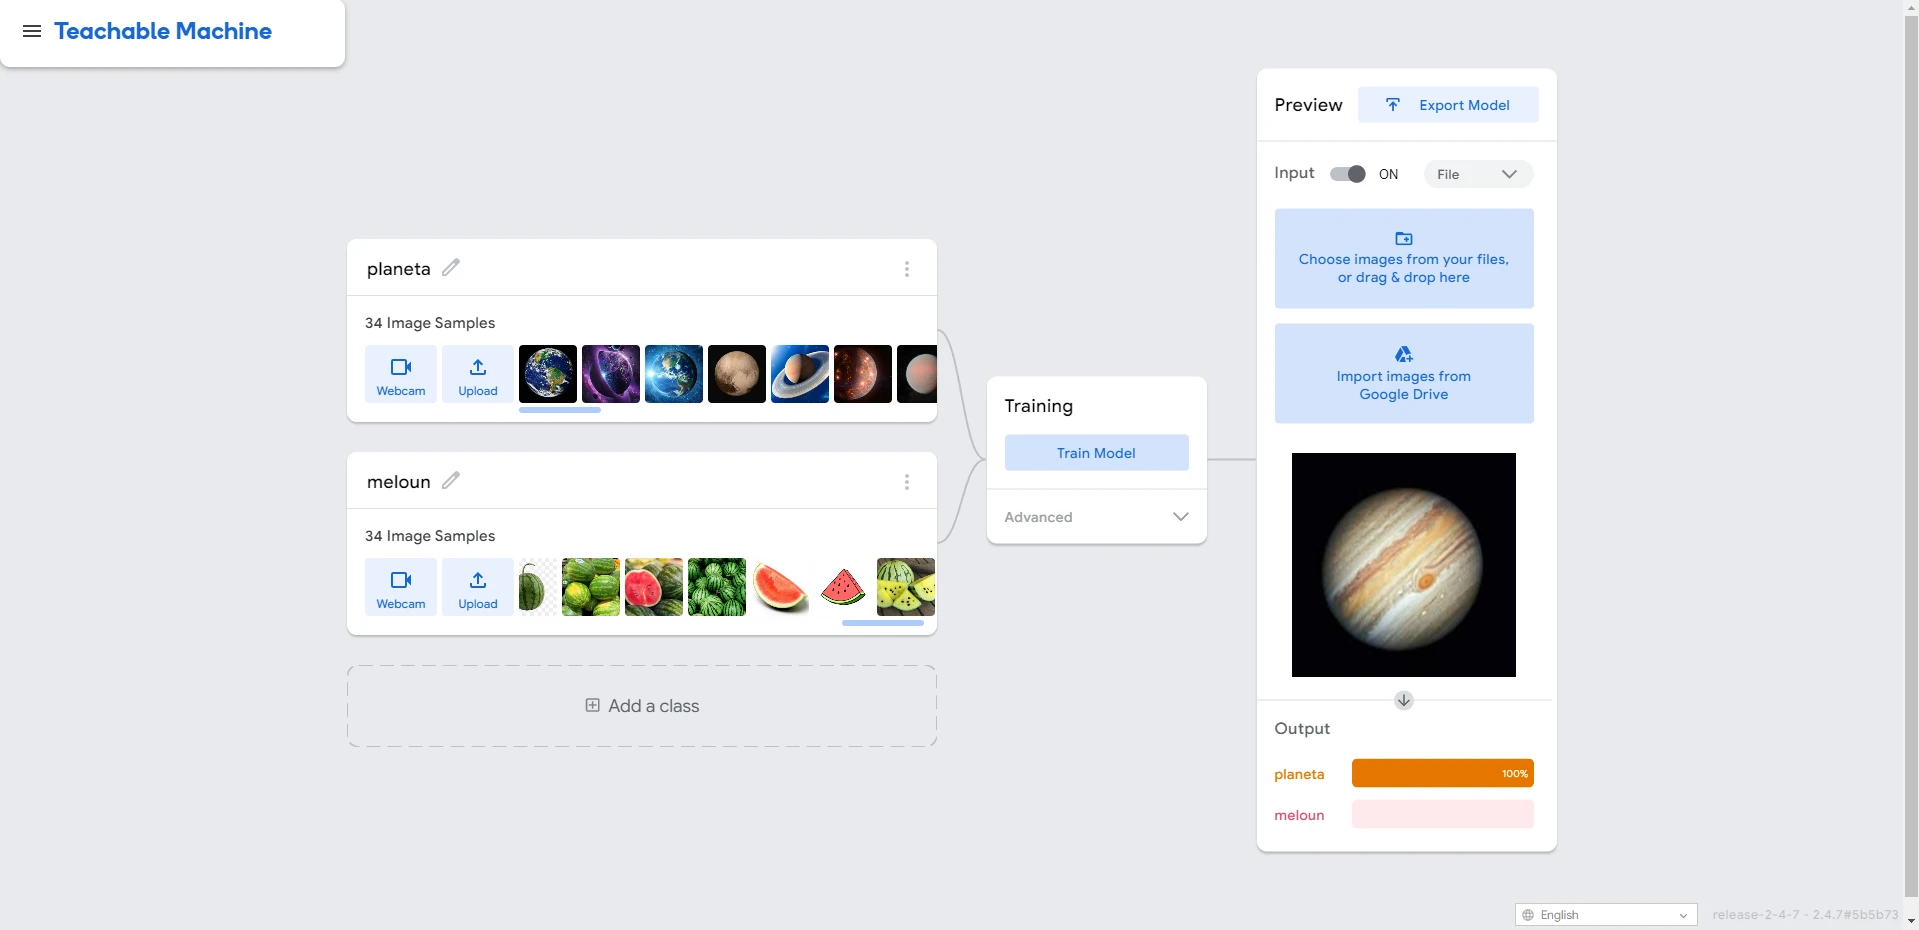Click the pencil icon next to meloun
The width and height of the screenshot is (1919, 930).
tap(451, 481)
